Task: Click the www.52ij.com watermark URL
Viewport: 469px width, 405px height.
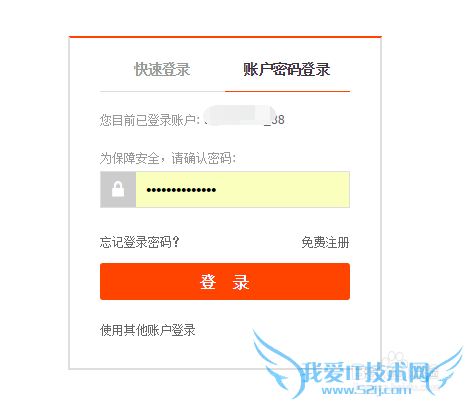Action: pyautogui.click(x=366, y=390)
